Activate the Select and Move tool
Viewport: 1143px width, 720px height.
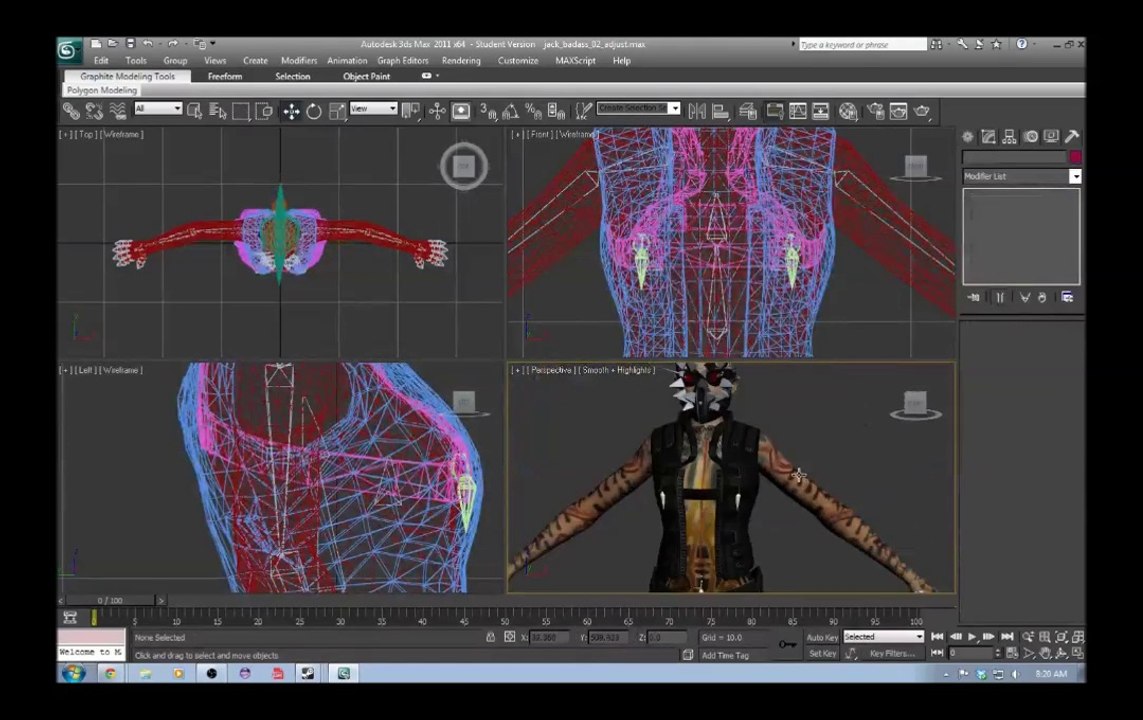pyautogui.click(x=291, y=111)
